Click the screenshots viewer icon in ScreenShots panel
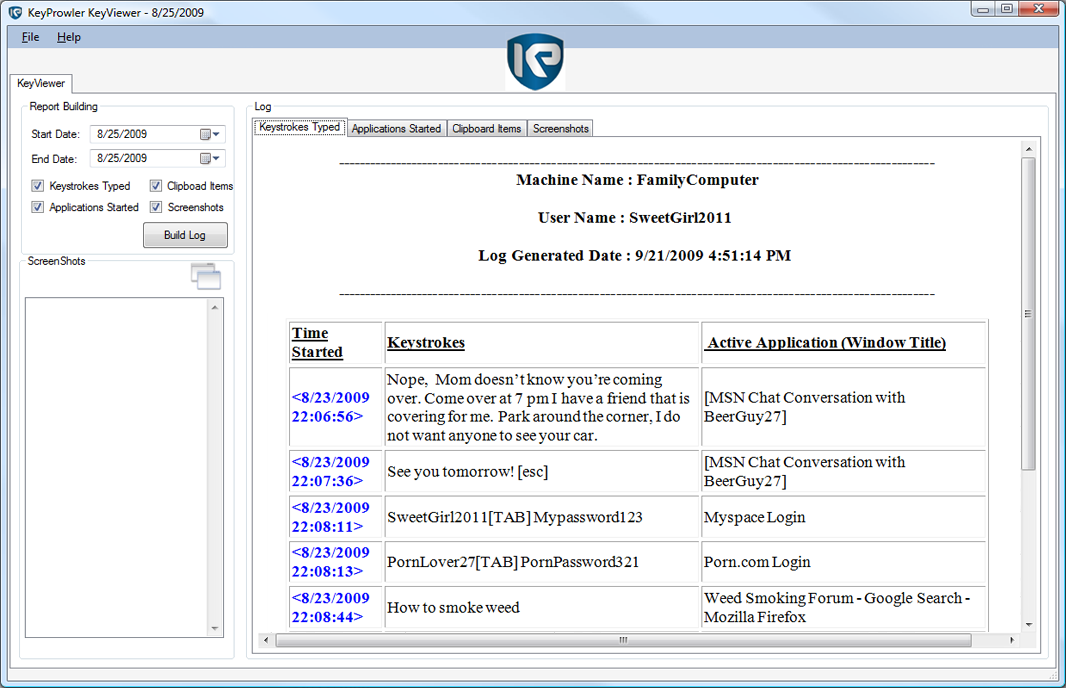The width and height of the screenshot is (1066, 688). click(206, 276)
